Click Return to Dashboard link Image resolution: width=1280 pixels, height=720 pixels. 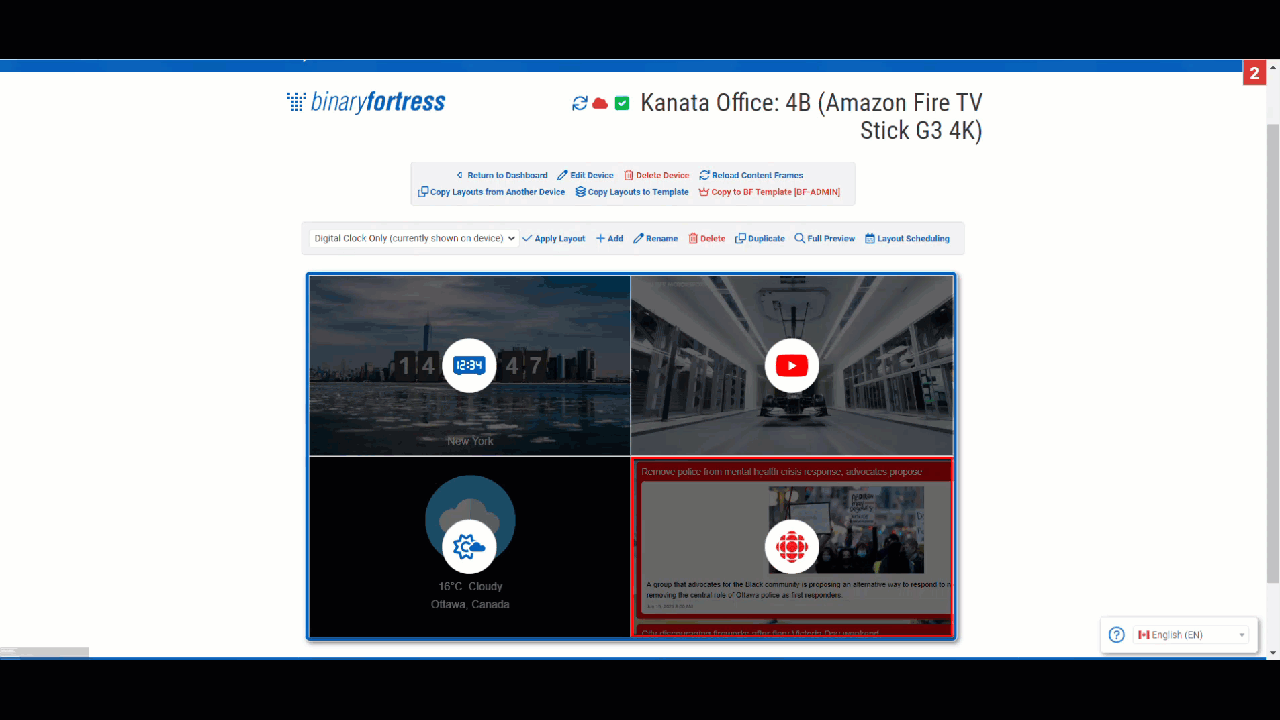click(x=501, y=175)
